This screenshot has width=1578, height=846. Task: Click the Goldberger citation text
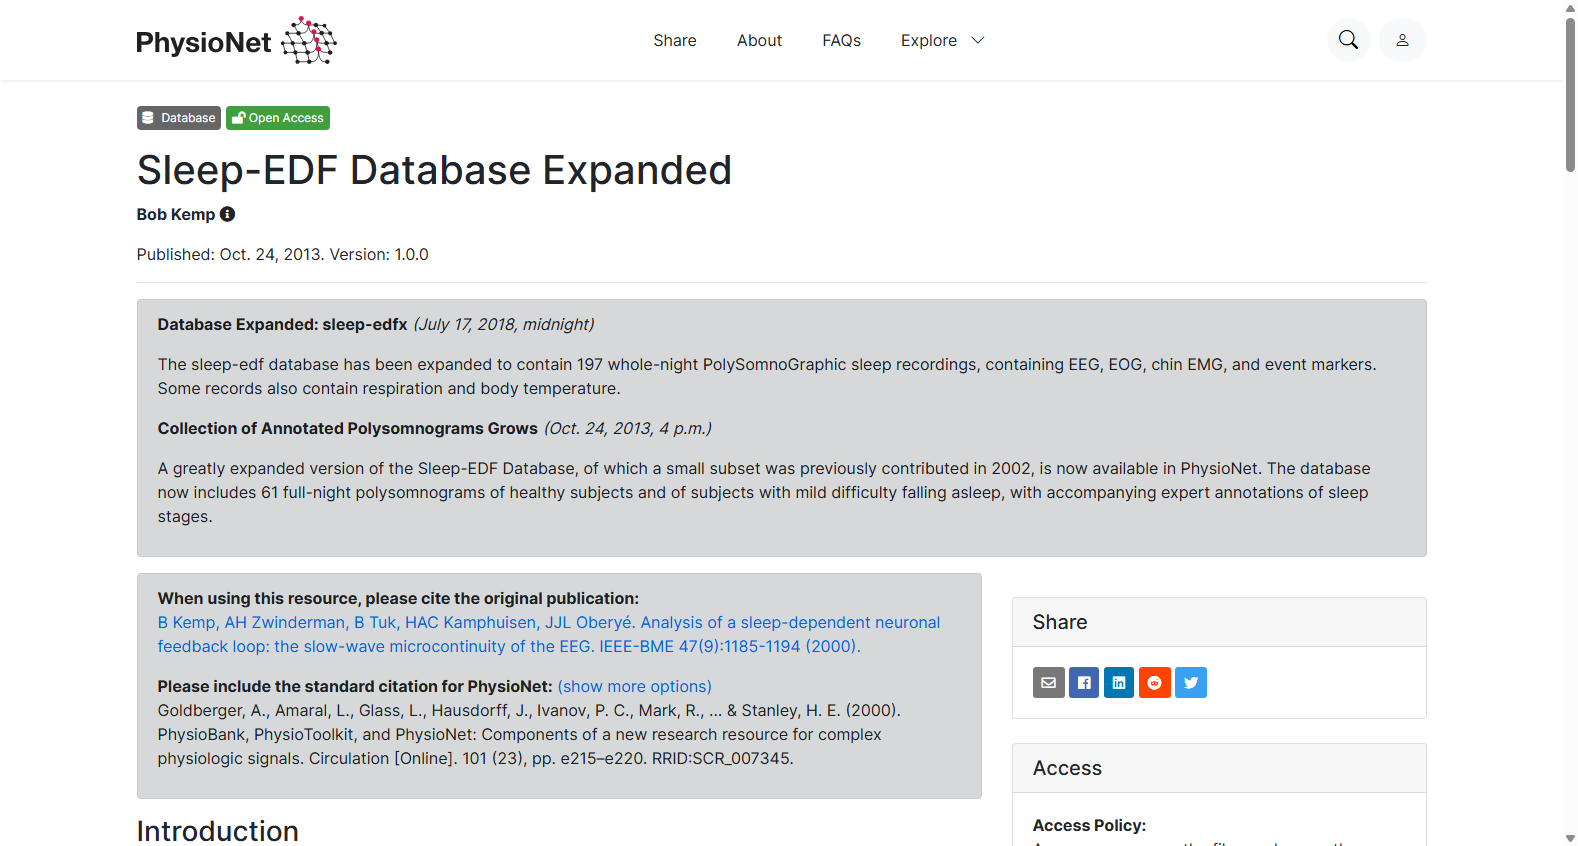[529, 734]
